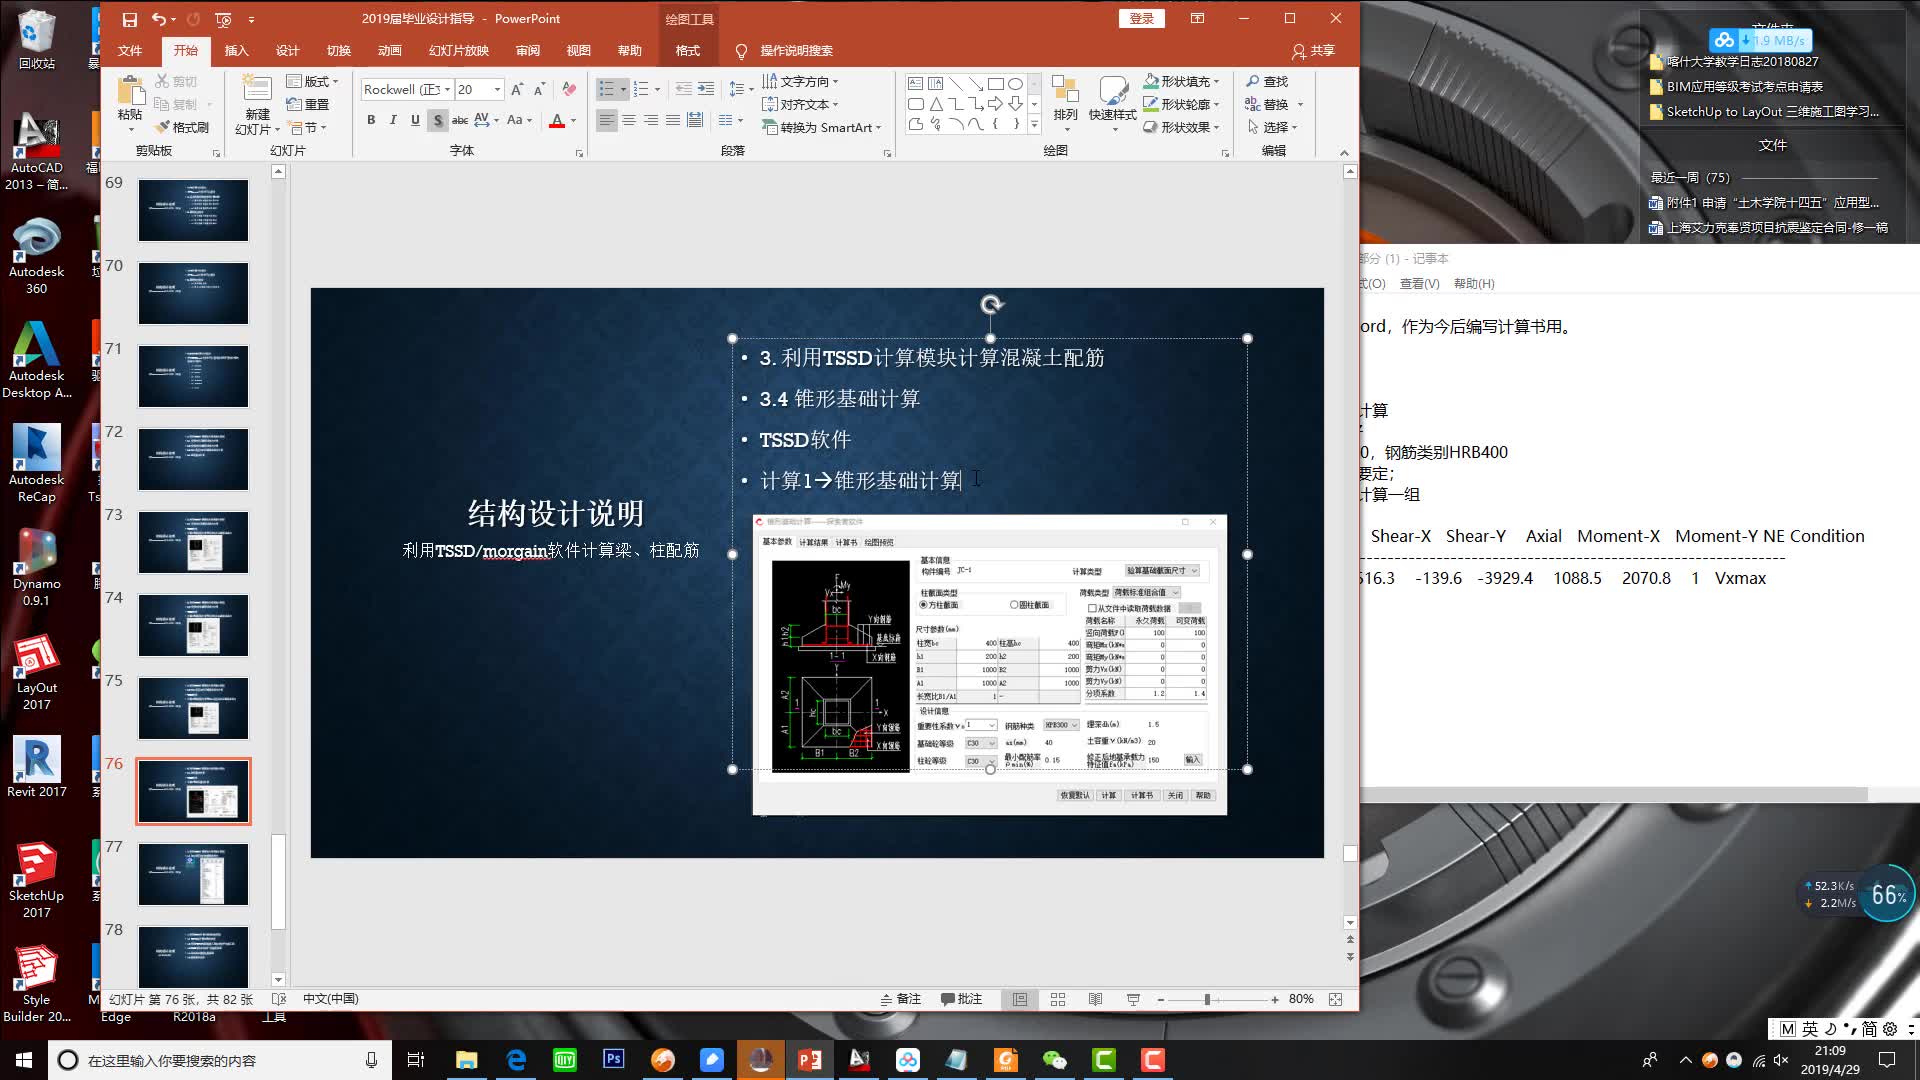Screen dimensions: 1920x1080
Task: Toggle underline formatting
Action: click(414, 120)
